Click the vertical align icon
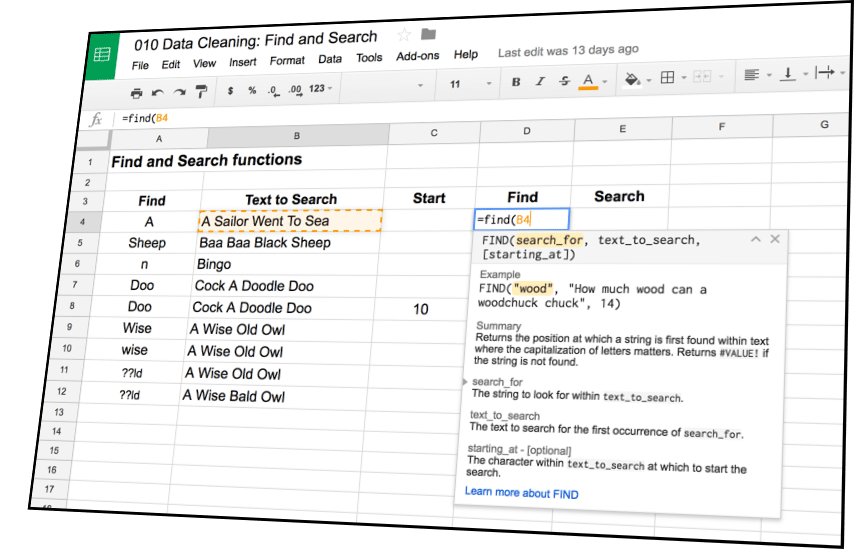This screenshot has height=549, width=854. [x=788, y=74]
